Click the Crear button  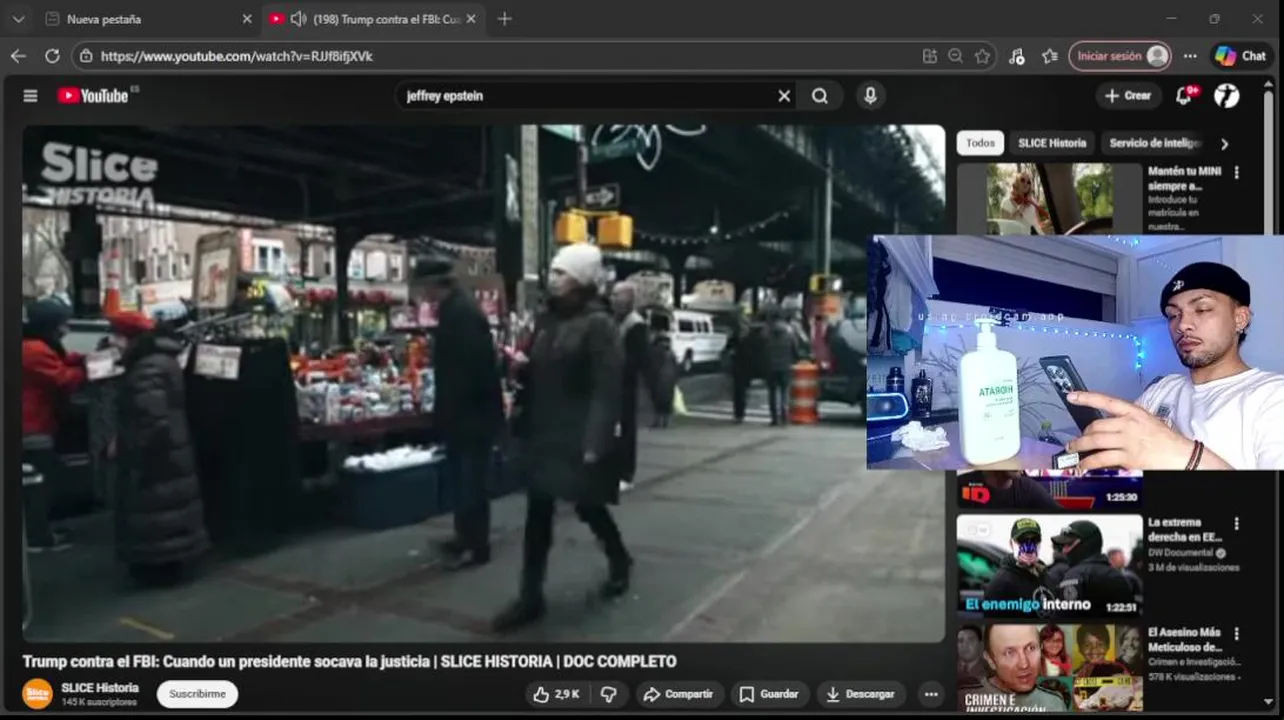click(x=1128, y=96)
